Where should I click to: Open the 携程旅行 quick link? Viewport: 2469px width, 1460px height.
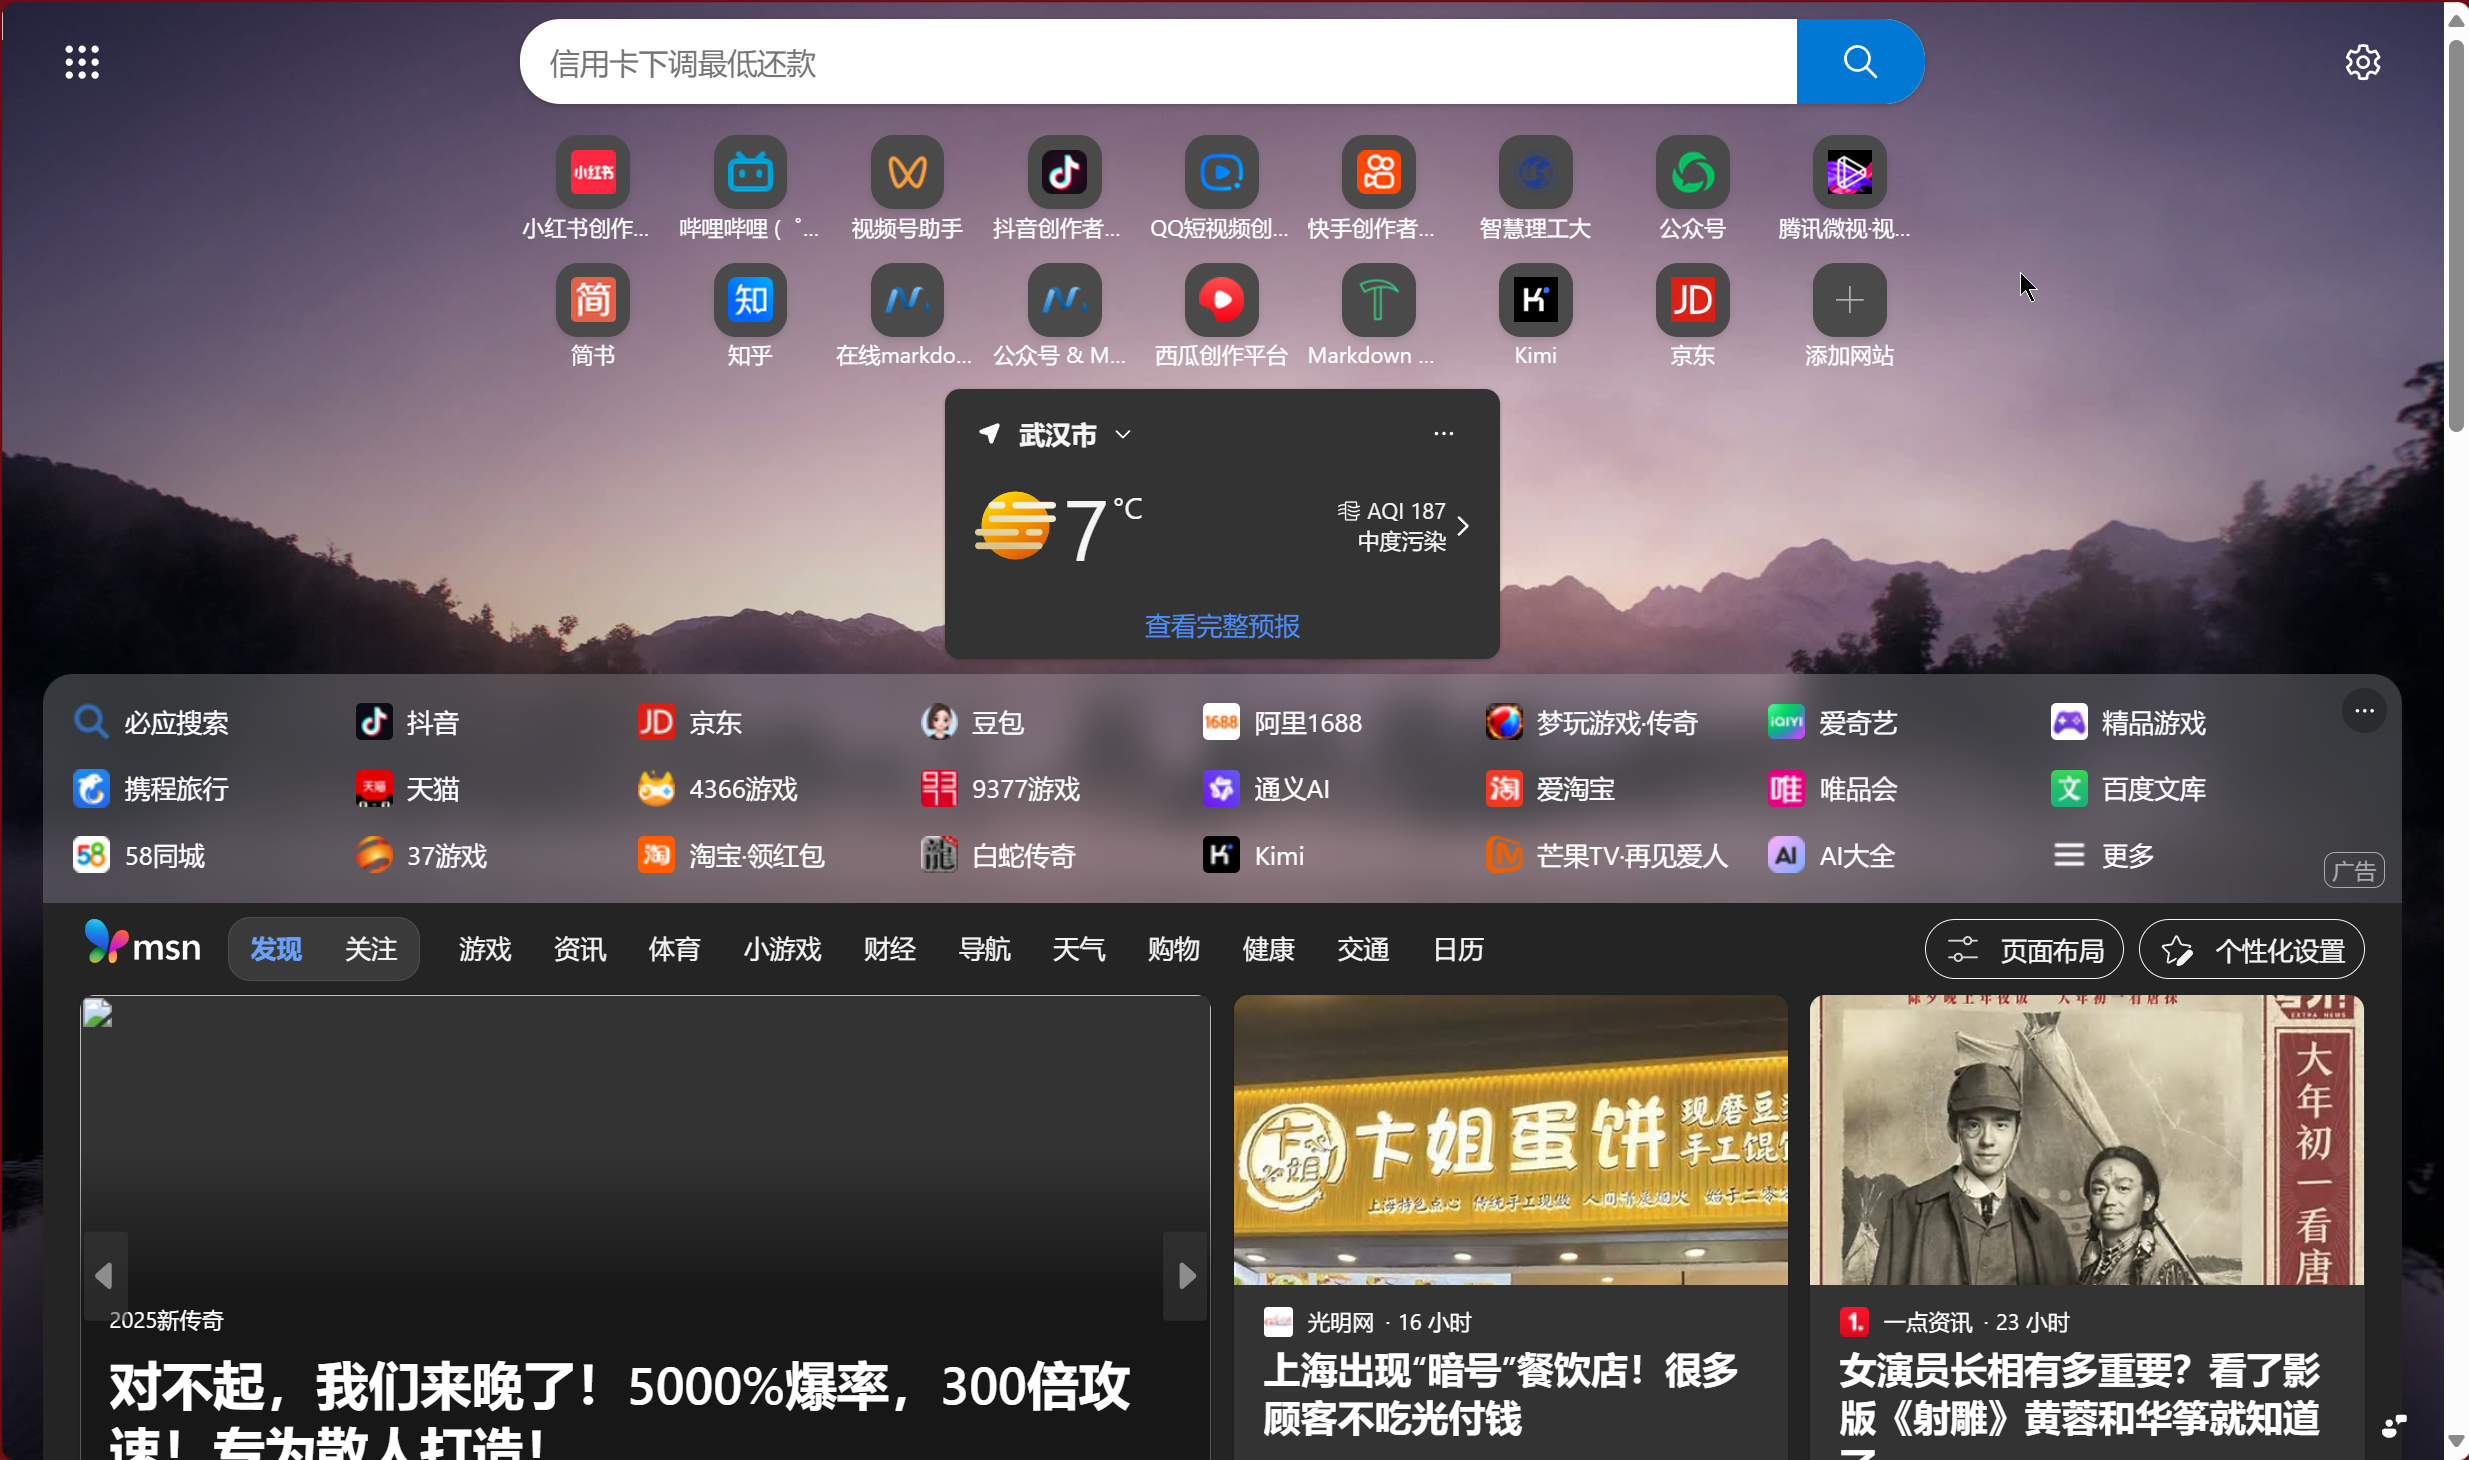(x=151, y=788)
